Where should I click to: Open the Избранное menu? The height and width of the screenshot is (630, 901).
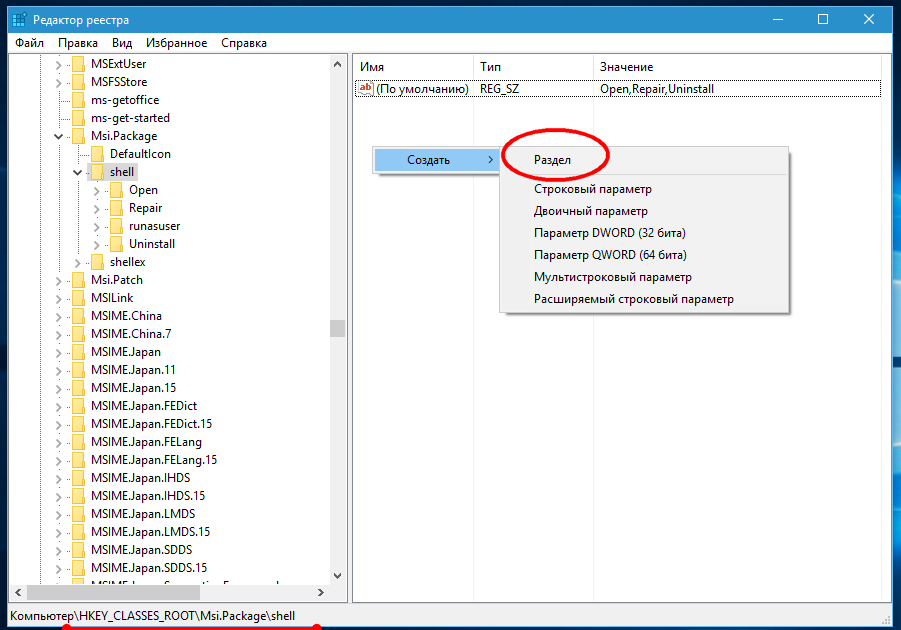(176, 43)
